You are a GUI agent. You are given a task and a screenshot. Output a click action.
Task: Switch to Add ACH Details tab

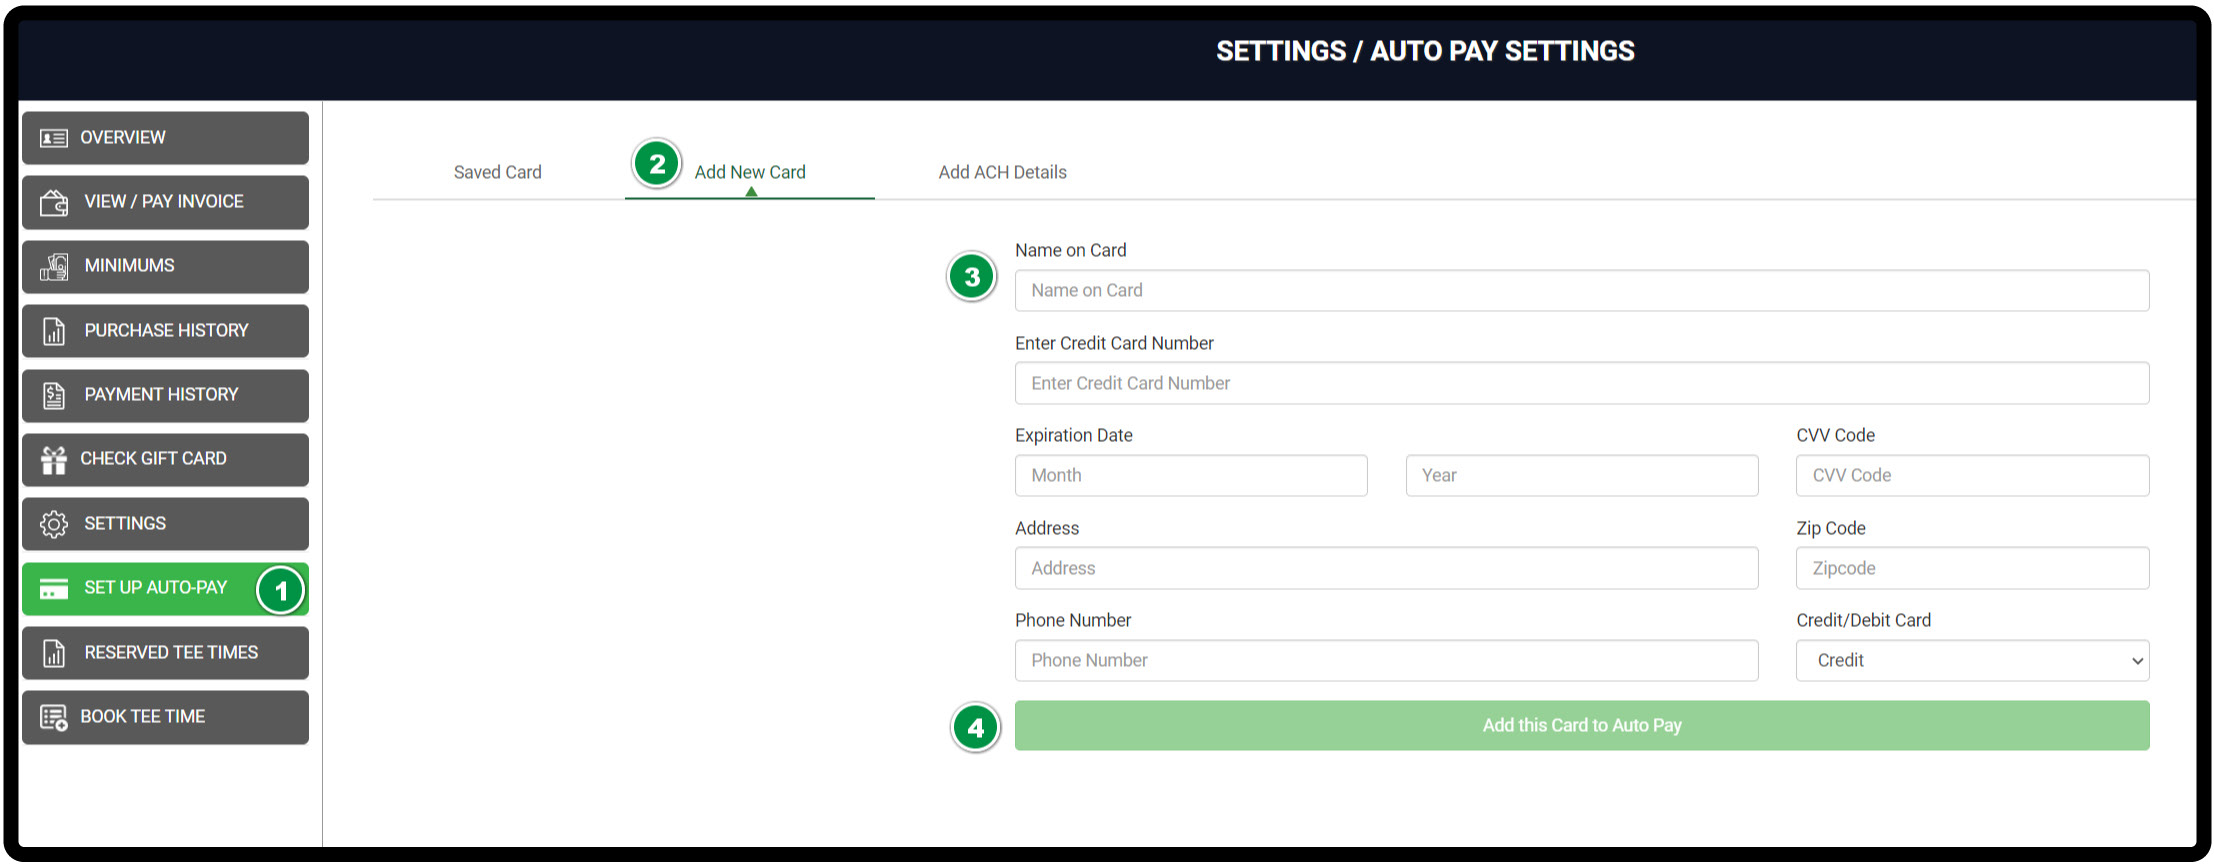pos(1002,172)
